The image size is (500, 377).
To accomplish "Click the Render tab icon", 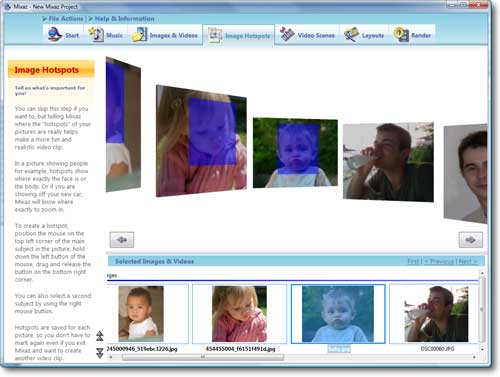I will [401, 34].
